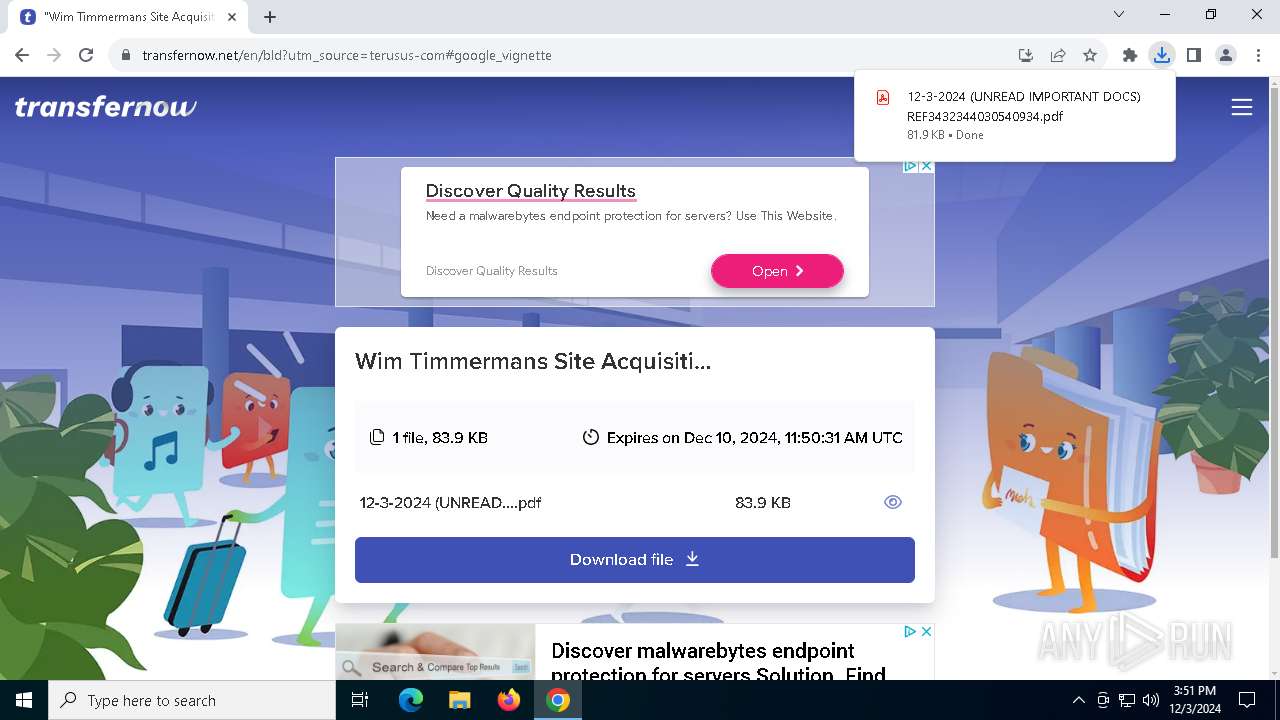Screen dimensions: 1280x720
Task: Click the transfernow logo
Action: click(x=106, y=107)
